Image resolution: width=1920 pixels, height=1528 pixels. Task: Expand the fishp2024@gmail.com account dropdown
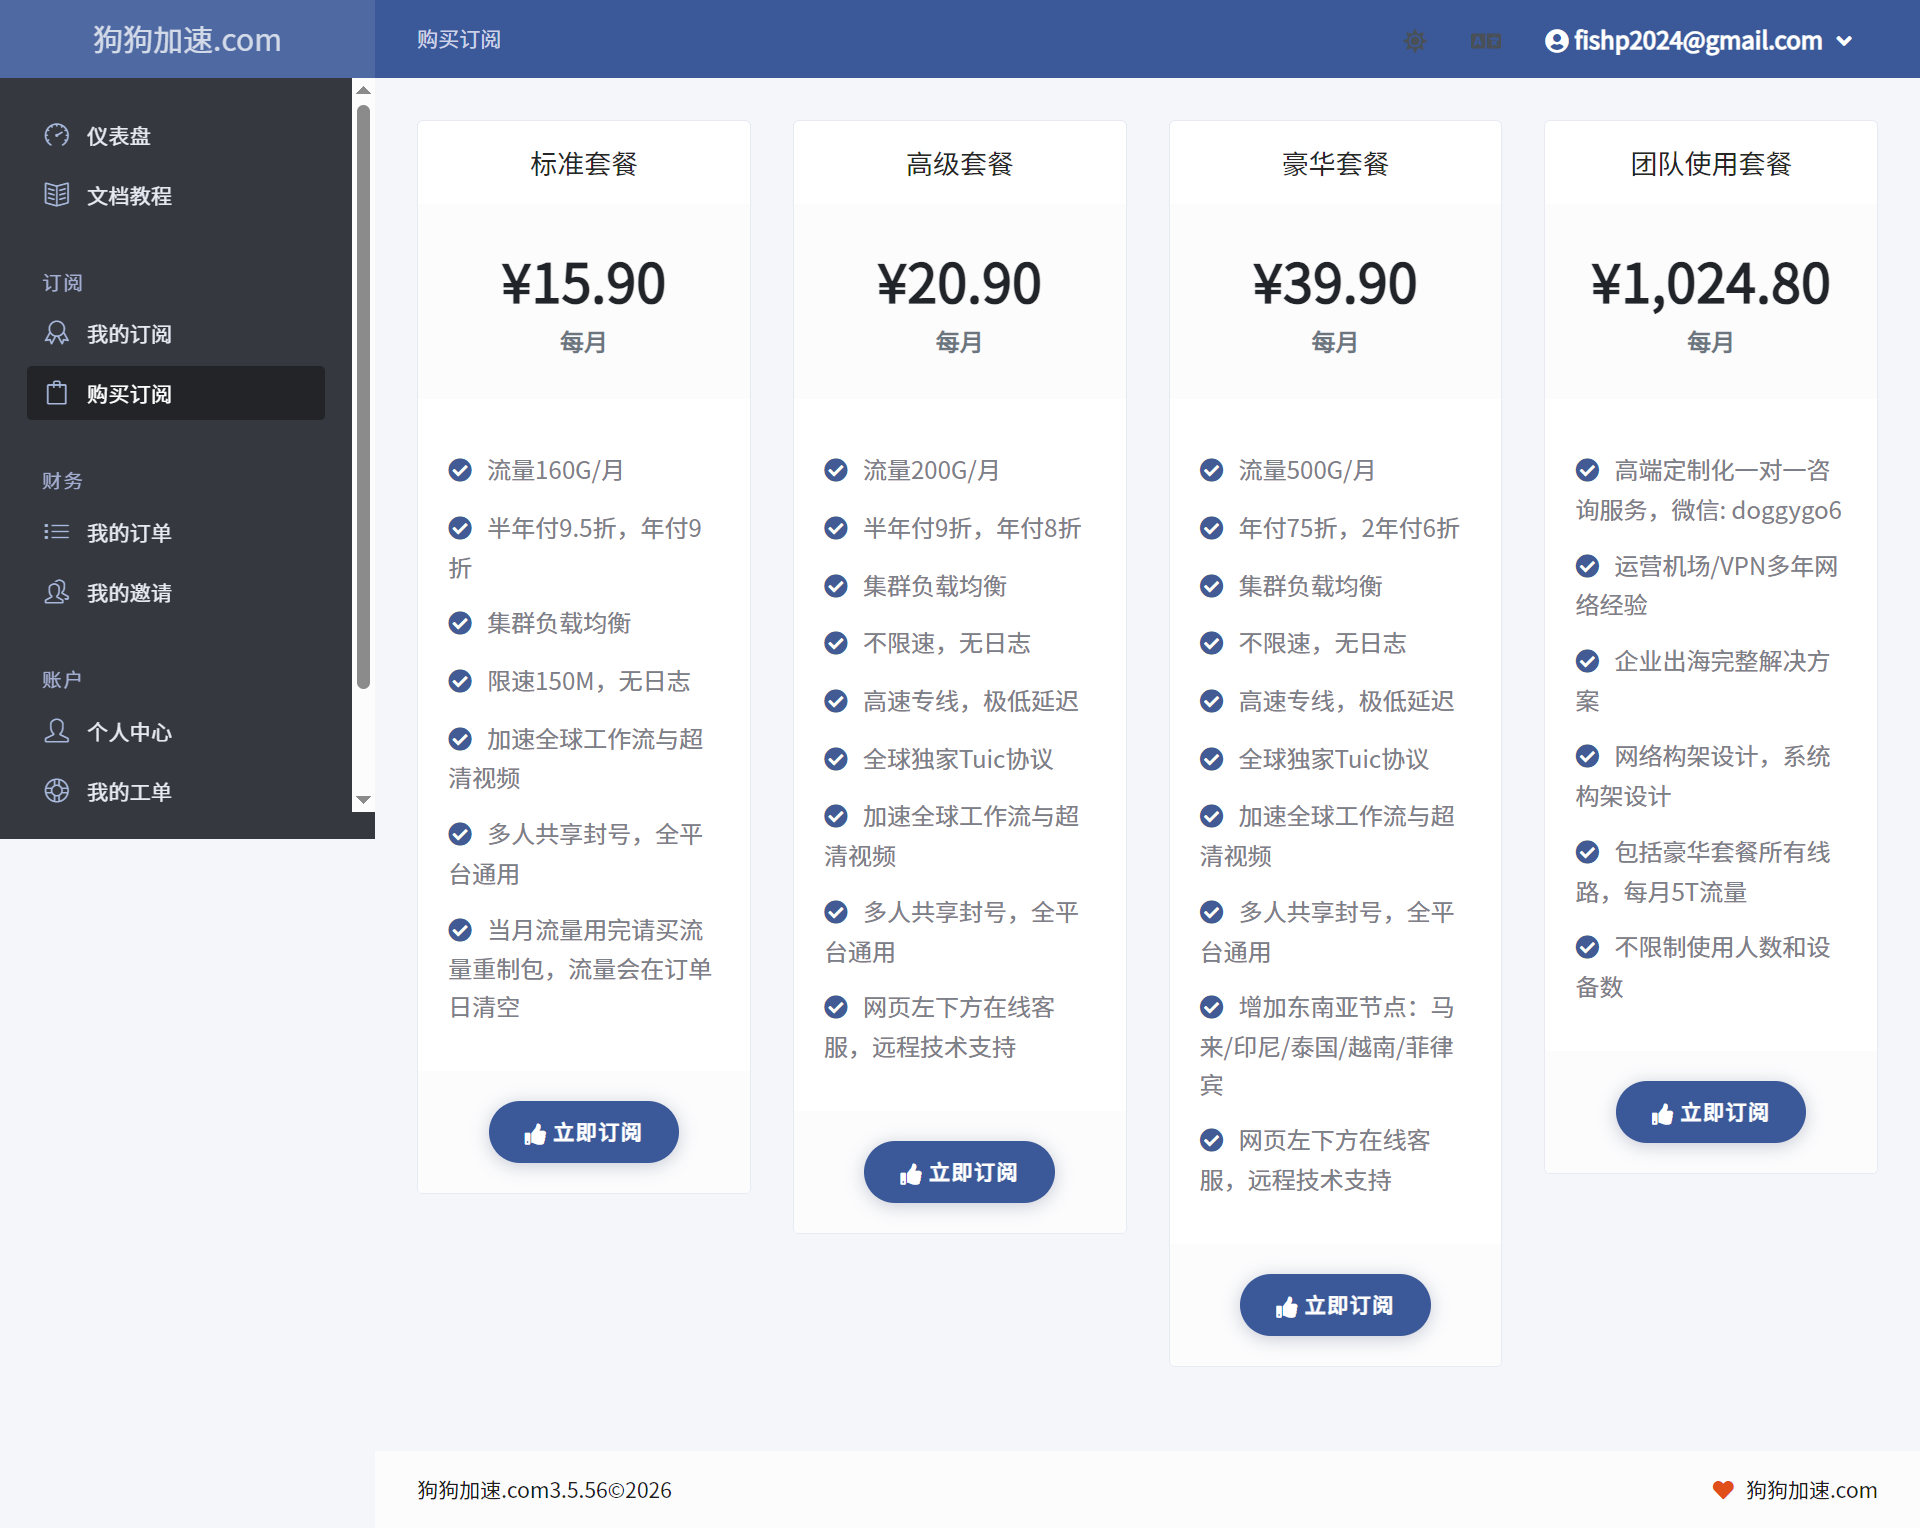coord(1845,41)
